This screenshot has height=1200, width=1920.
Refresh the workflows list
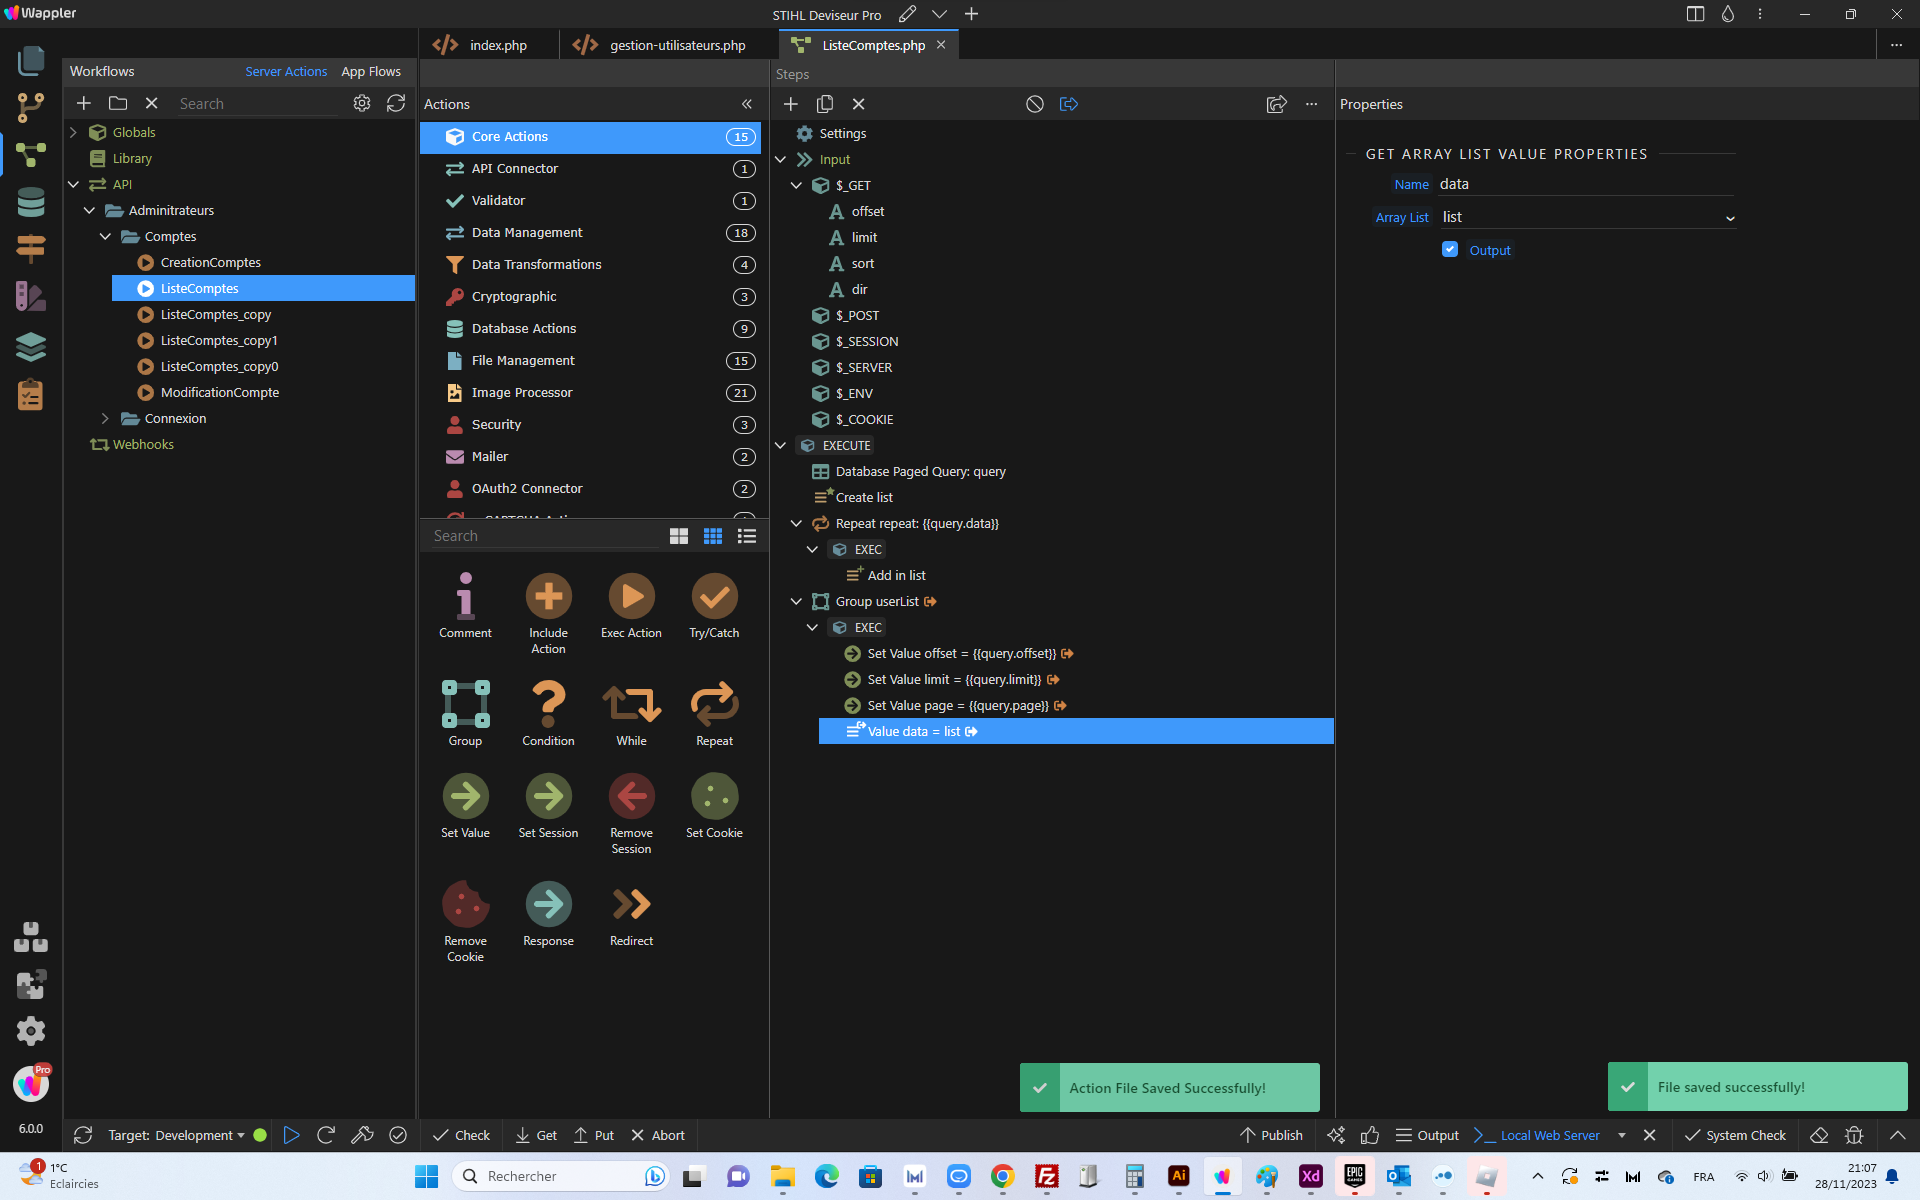396,103
